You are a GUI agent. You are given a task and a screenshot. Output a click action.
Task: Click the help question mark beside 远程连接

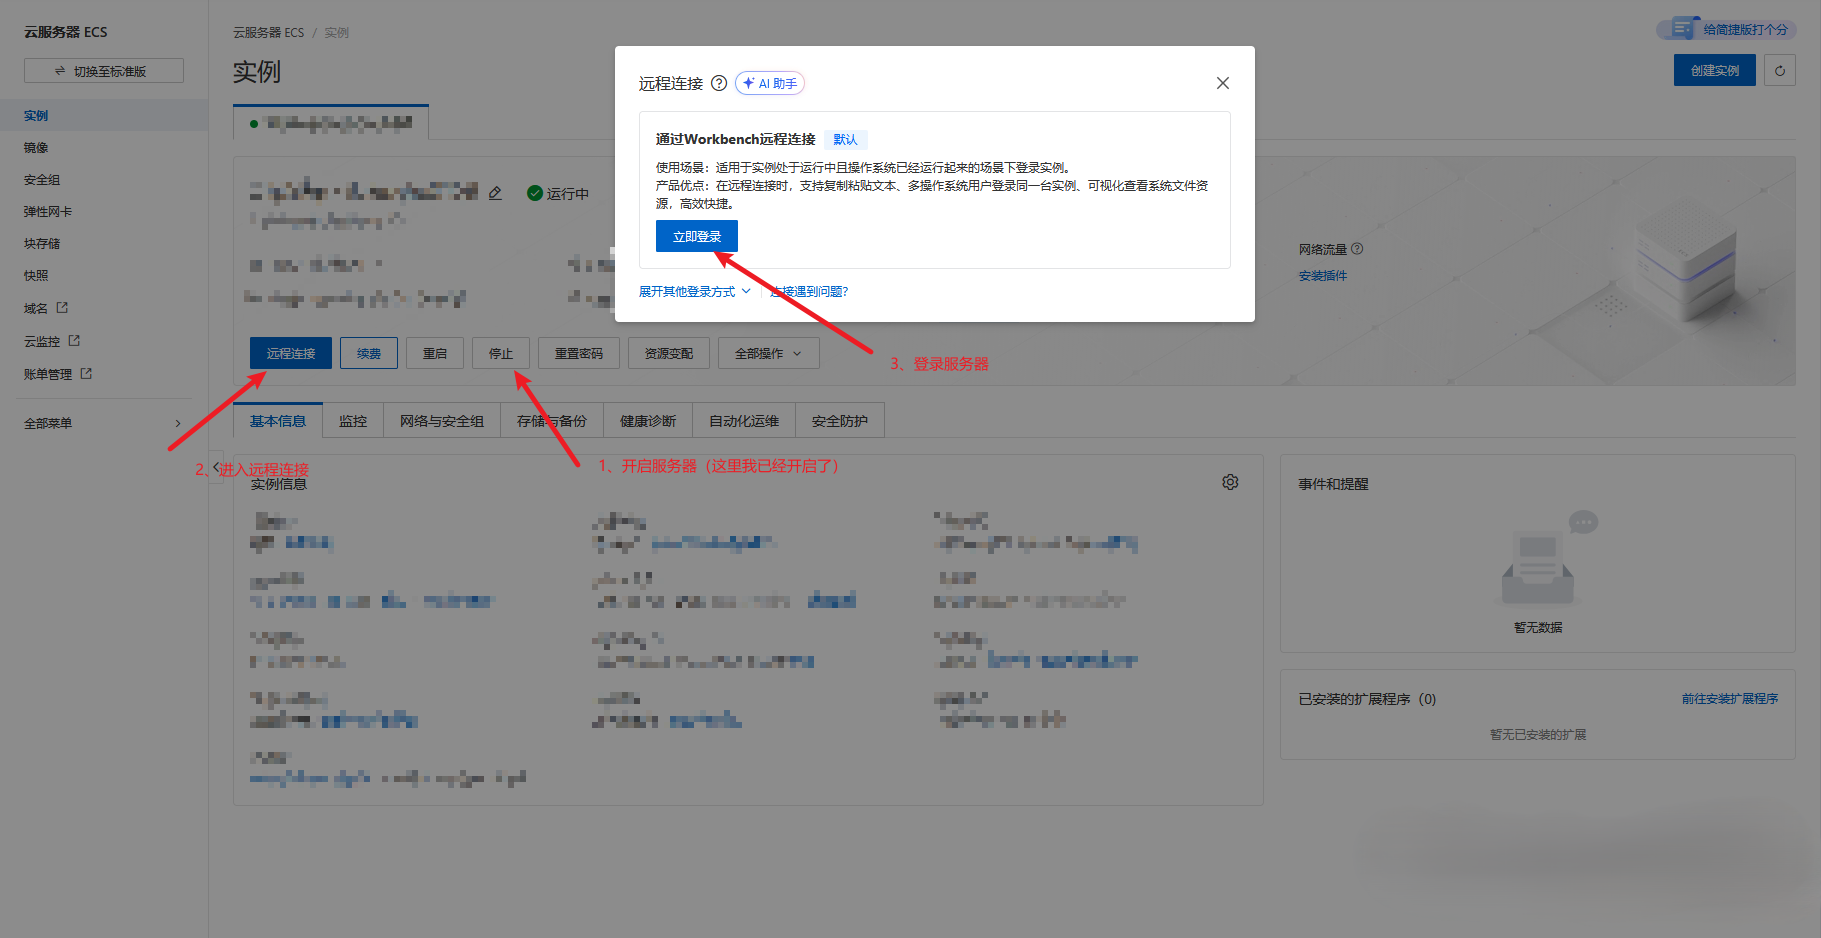(x=719, y=83)
